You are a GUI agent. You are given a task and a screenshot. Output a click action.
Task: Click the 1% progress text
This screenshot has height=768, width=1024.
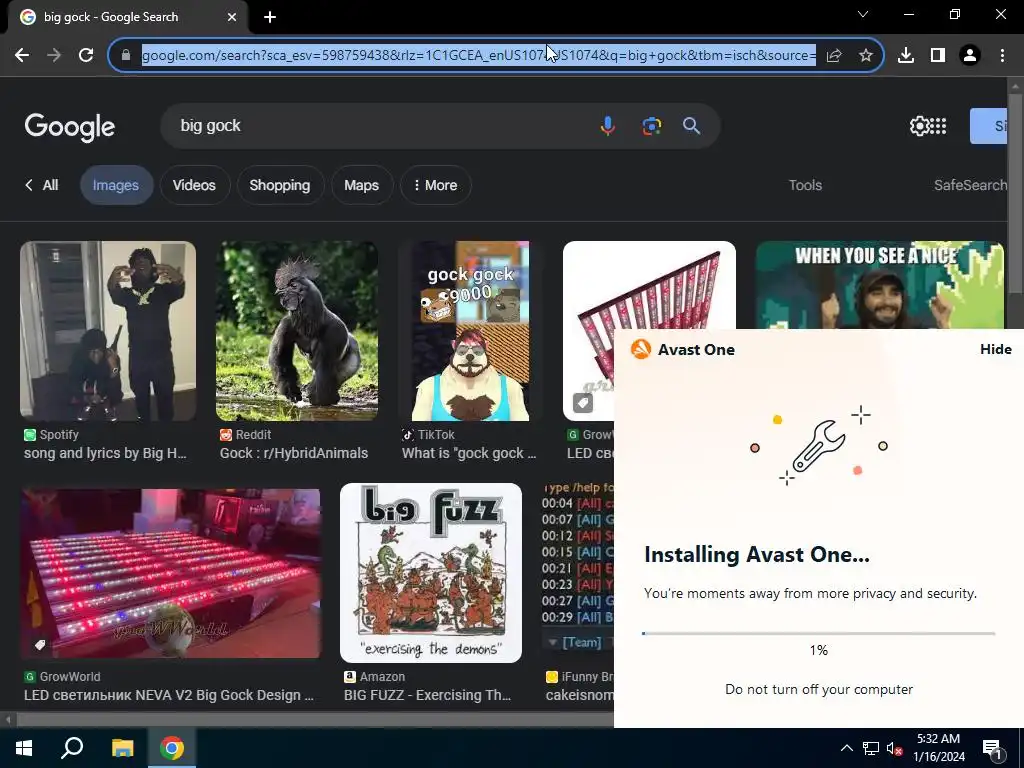818,650
